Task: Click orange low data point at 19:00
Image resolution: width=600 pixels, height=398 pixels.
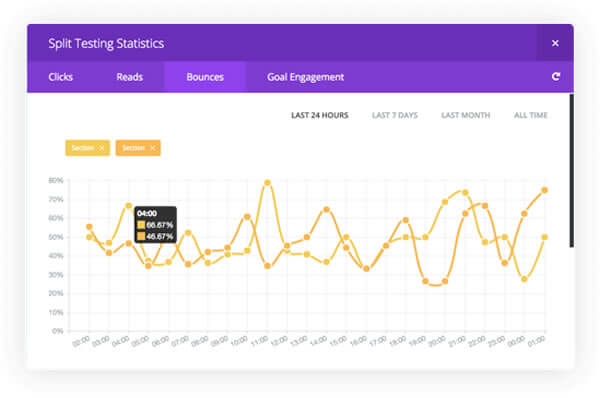Action: 425,281
